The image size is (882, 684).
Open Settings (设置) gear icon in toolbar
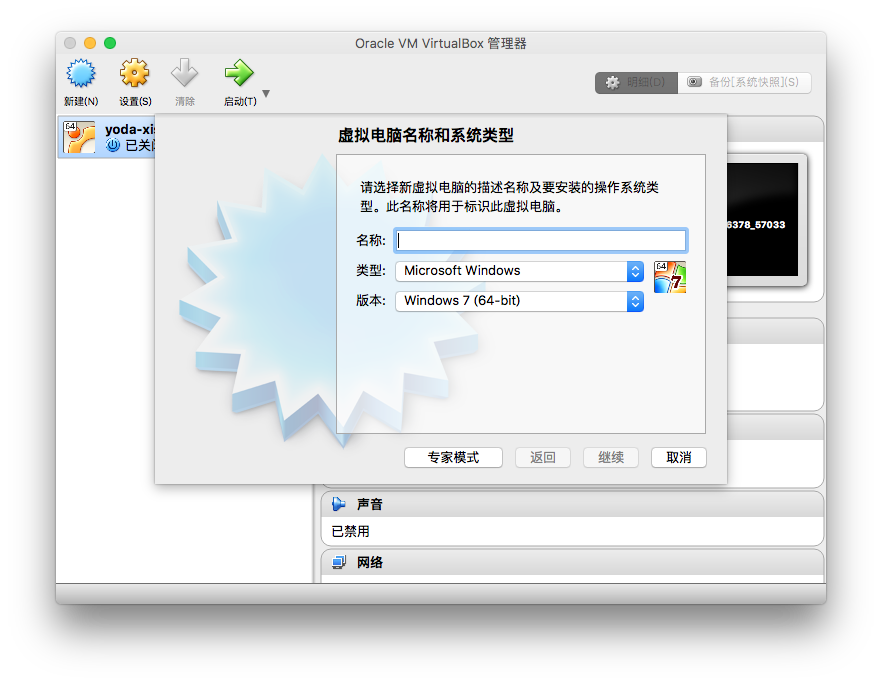(134, 73)
